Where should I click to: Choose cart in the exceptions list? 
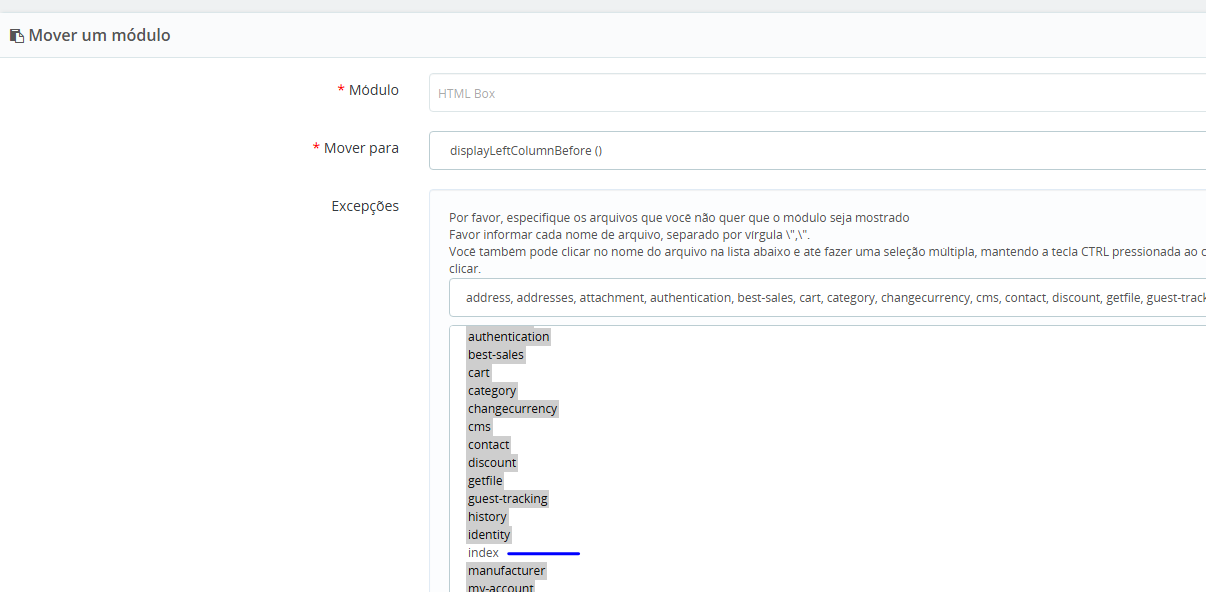479,373
